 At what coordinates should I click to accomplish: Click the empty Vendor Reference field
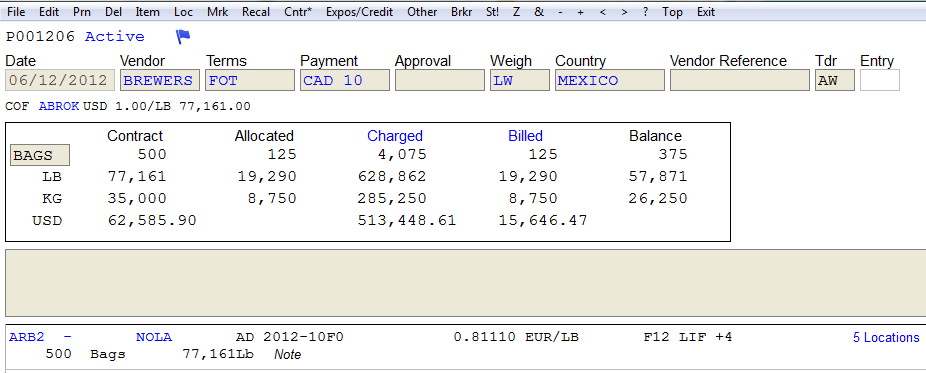click(x=740, y=80)
